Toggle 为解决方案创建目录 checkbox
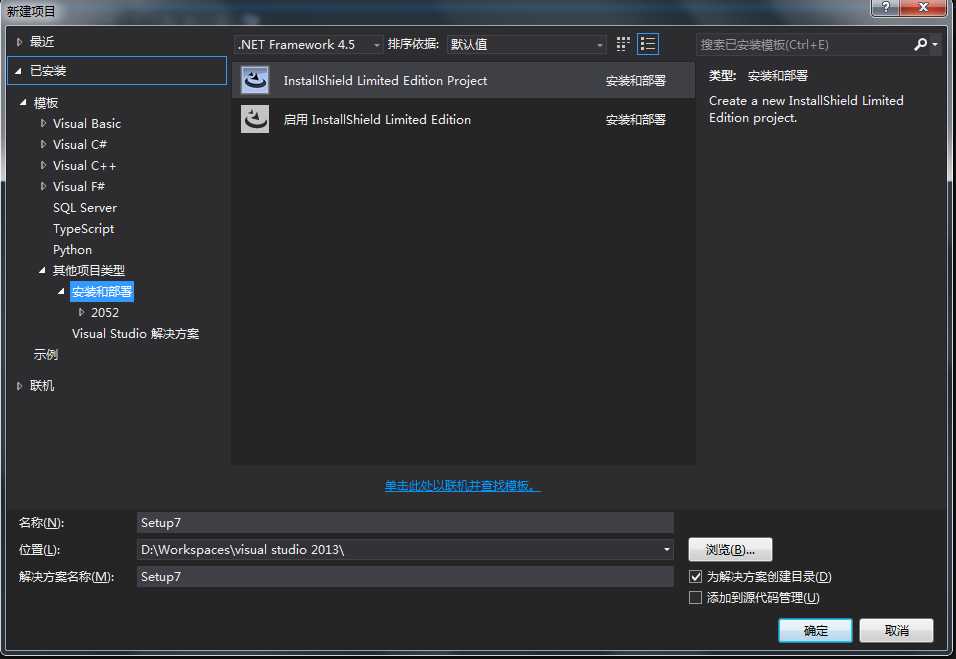 [x=695, y=576]
